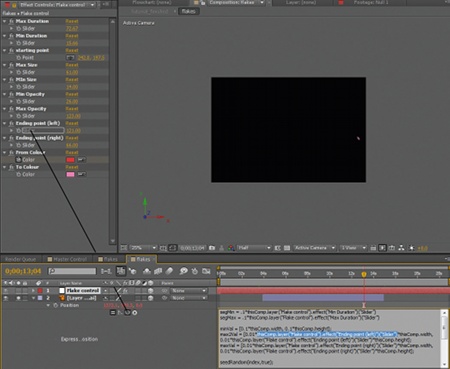Image resolution: width=450 pixels, height=369 pixels.
Task: Click the current time display 0;00;13;04 in the timeline
Action: pyautogui.click(x=23, y=271)
